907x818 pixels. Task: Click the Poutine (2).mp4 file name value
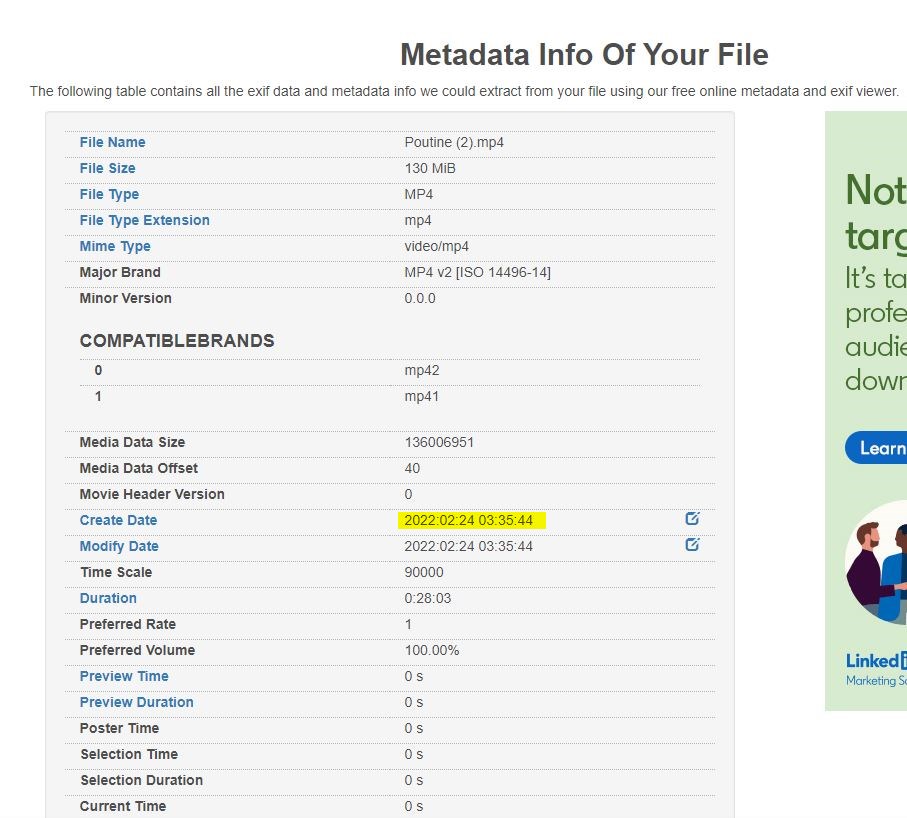(454, 142)
